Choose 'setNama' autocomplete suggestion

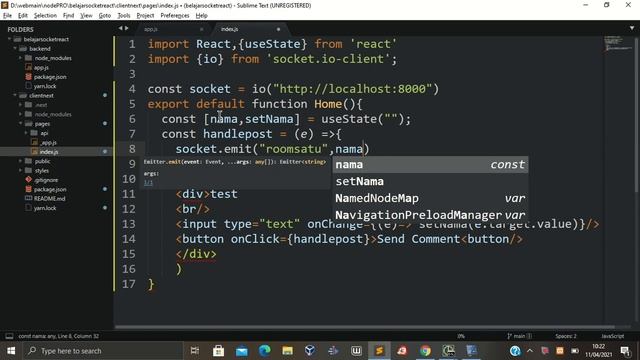coord(430,181)
